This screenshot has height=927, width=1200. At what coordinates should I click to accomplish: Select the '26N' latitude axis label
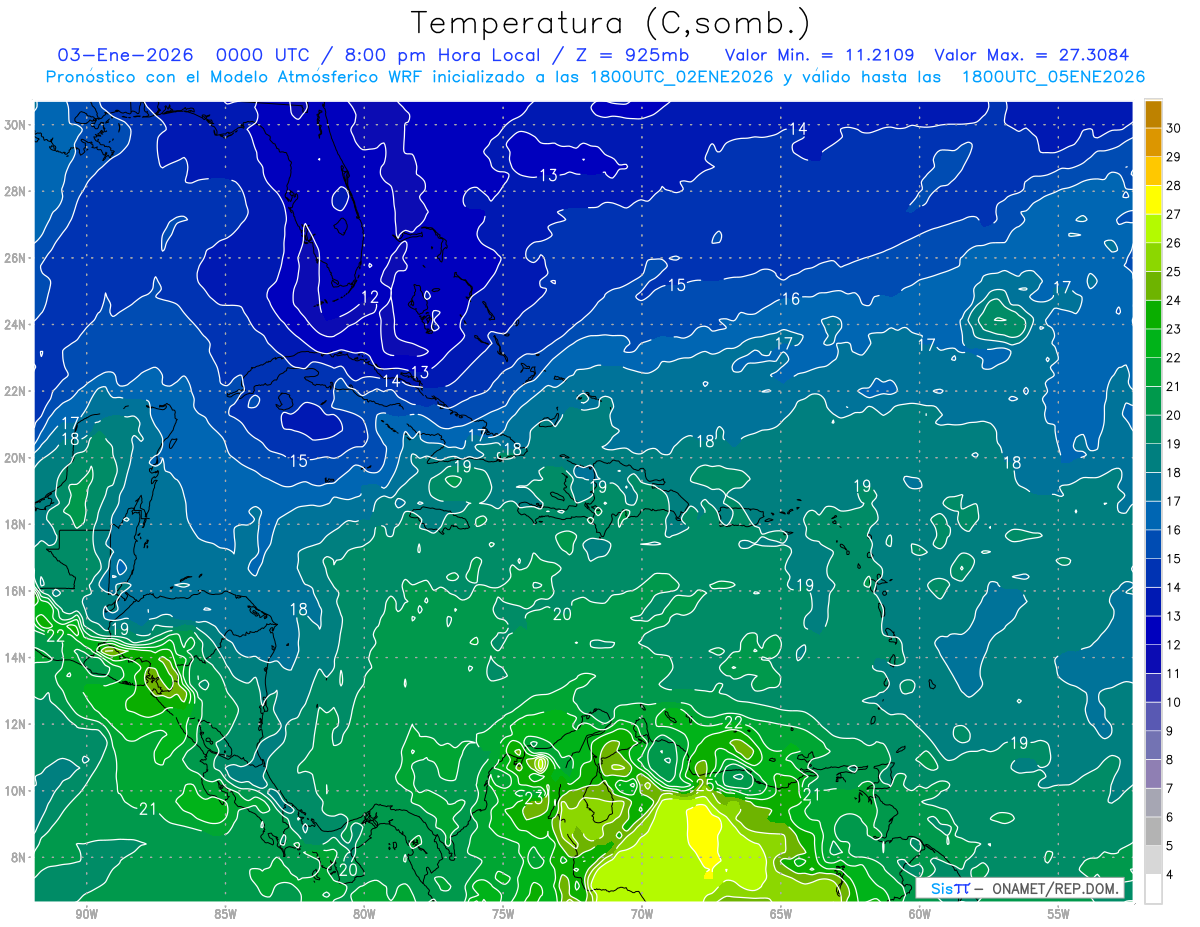16,258
